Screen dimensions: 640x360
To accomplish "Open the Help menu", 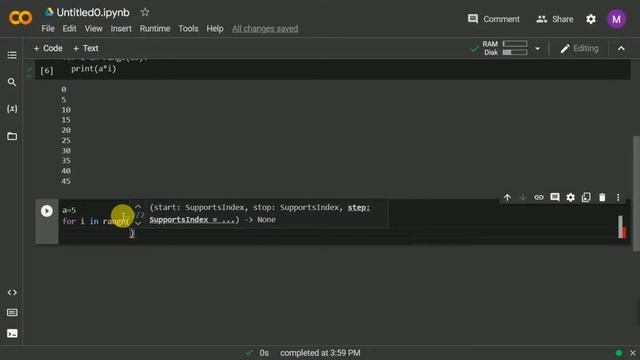I will [x=215, y=29].
